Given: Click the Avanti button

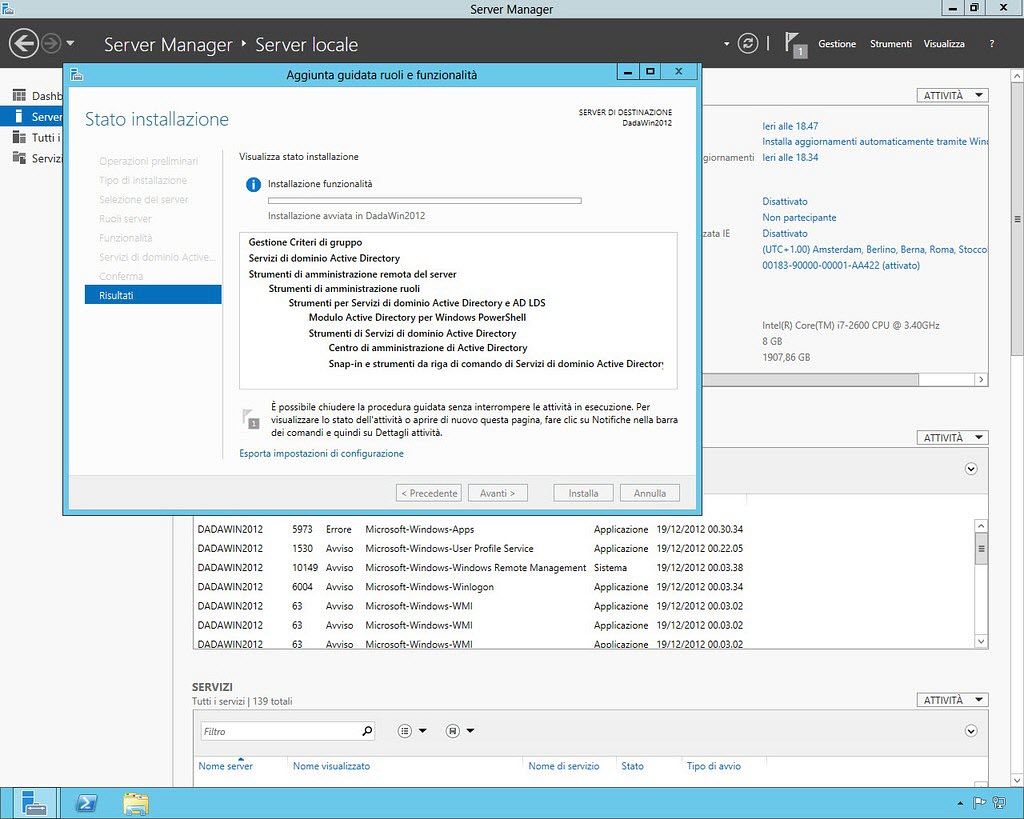Looking at the screenshot, I should [498, 493].
